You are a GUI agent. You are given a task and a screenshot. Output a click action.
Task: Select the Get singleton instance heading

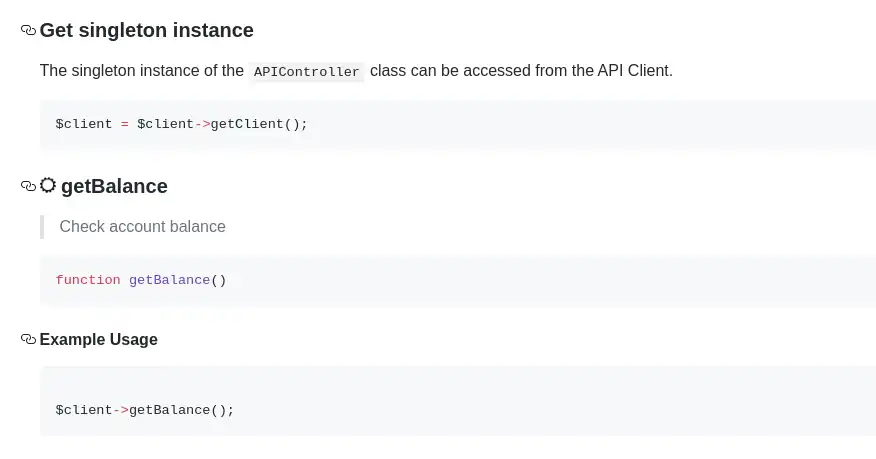click(x=146, y=31)
